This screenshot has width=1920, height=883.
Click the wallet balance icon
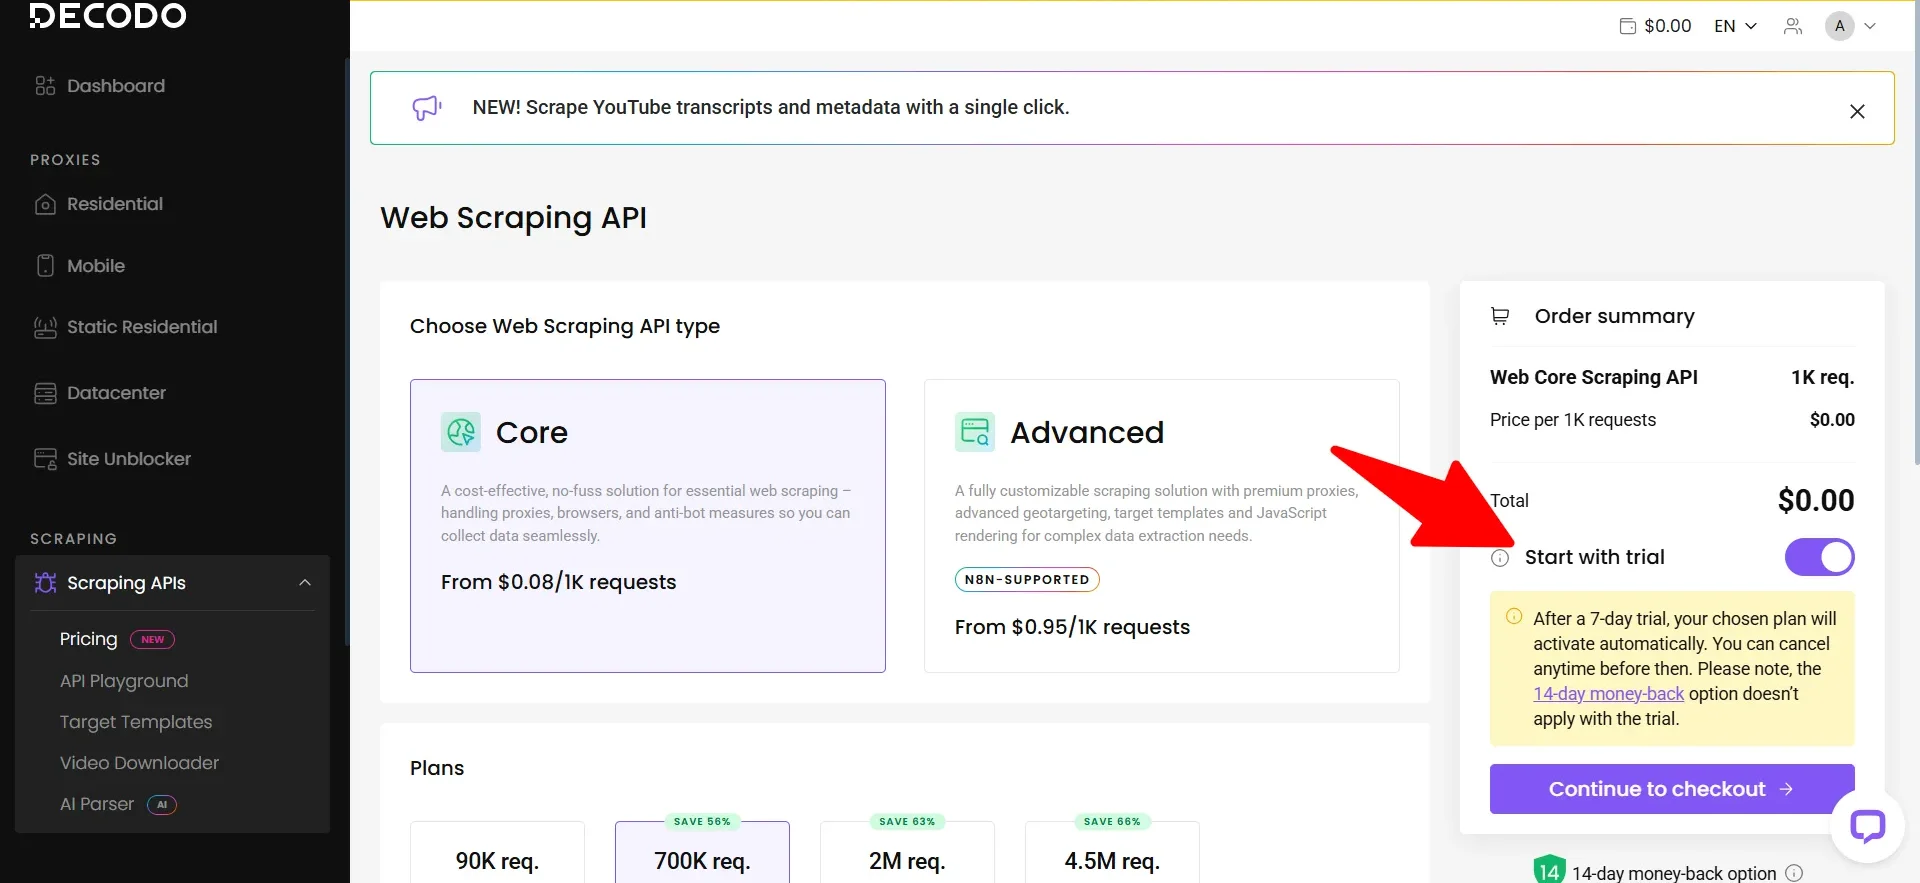point(1628,26)
